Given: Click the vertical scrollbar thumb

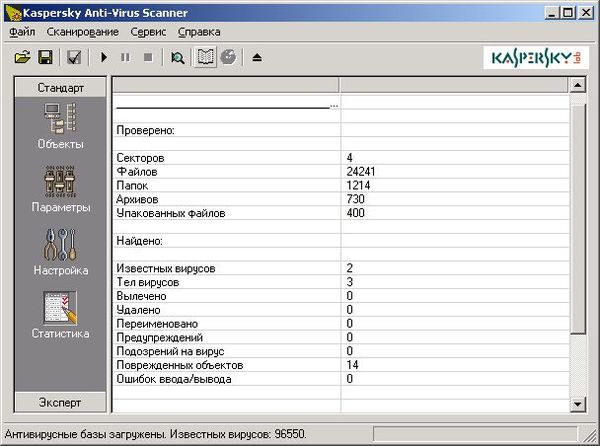Looking at the screenshot, I should pyautogui.click(x=577, y=219).
